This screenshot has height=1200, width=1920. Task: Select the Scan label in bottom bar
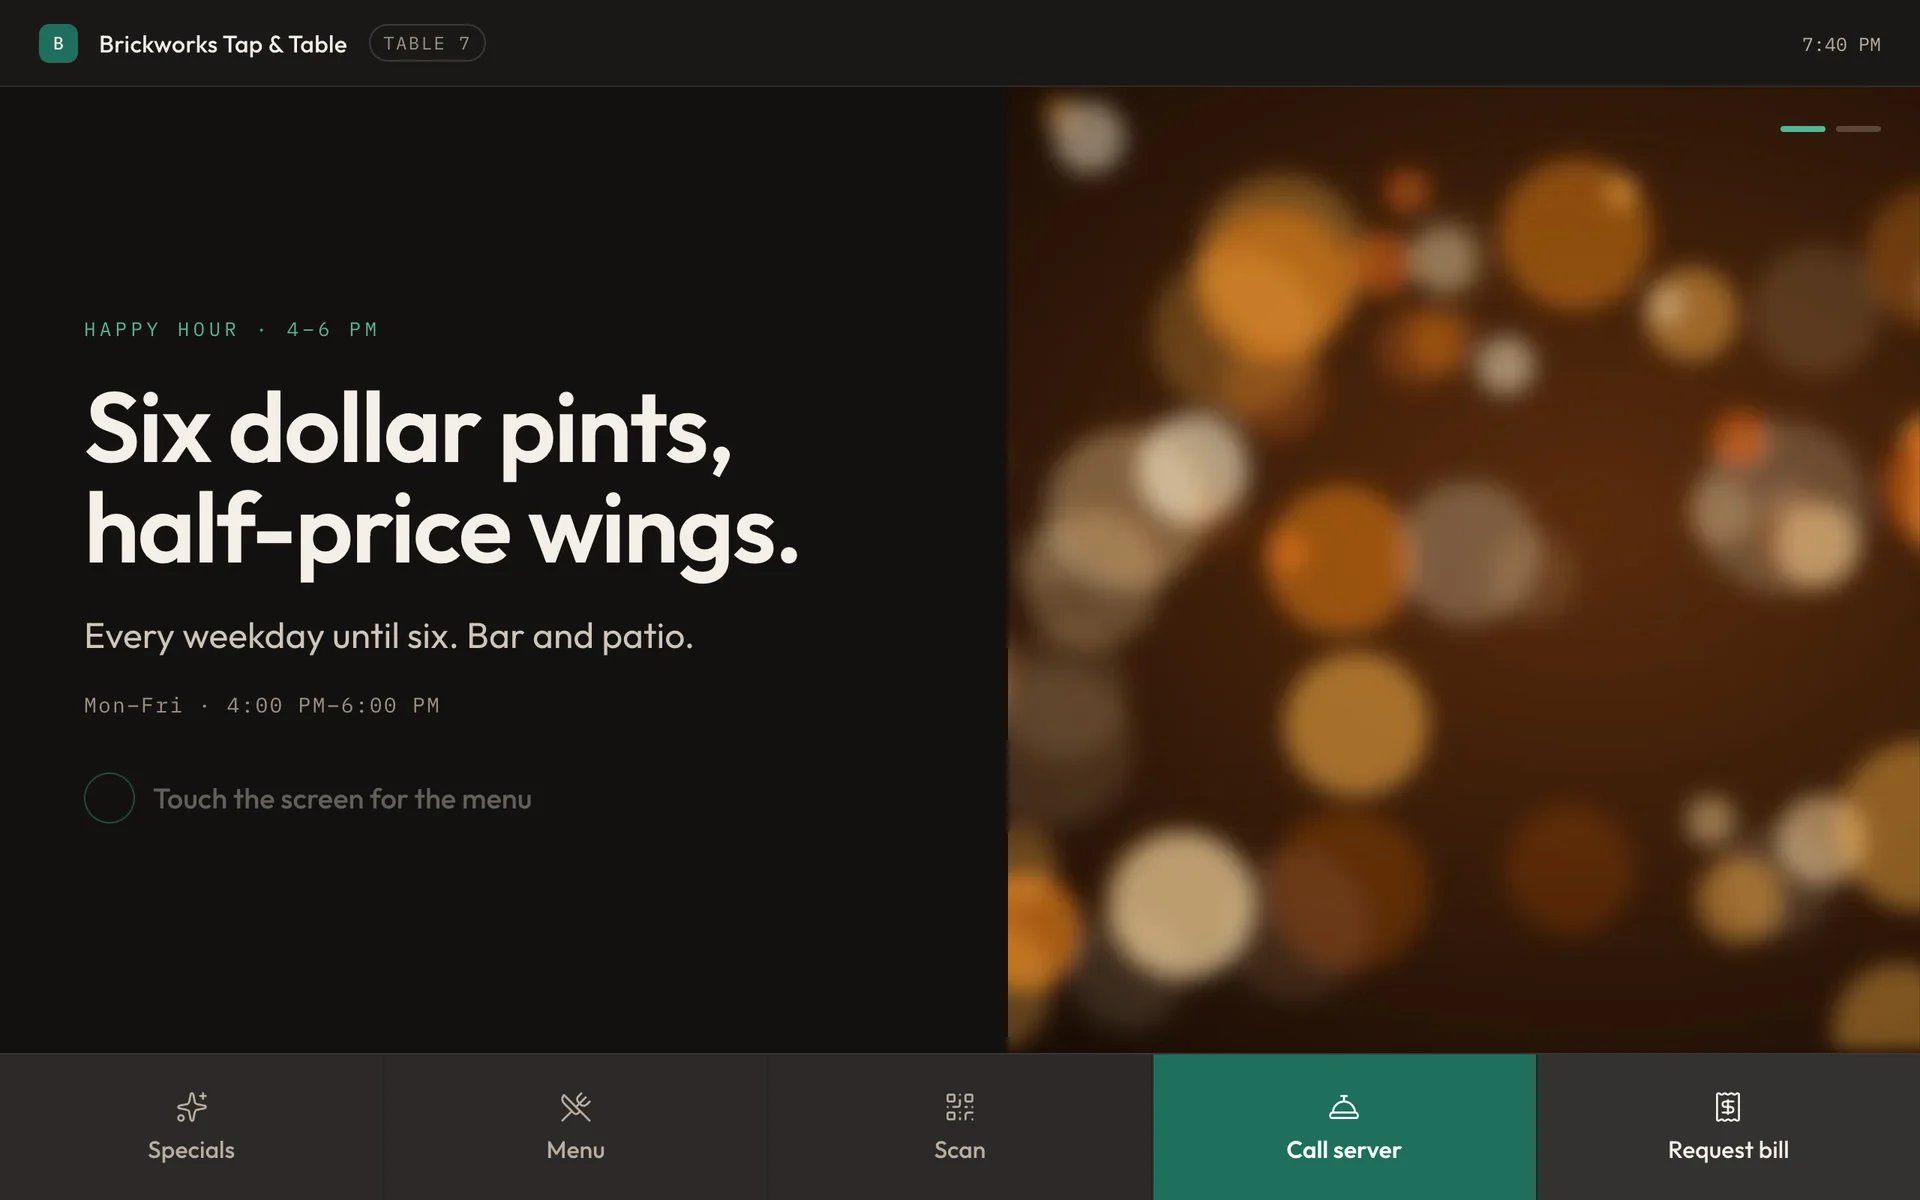point(960,1150)
